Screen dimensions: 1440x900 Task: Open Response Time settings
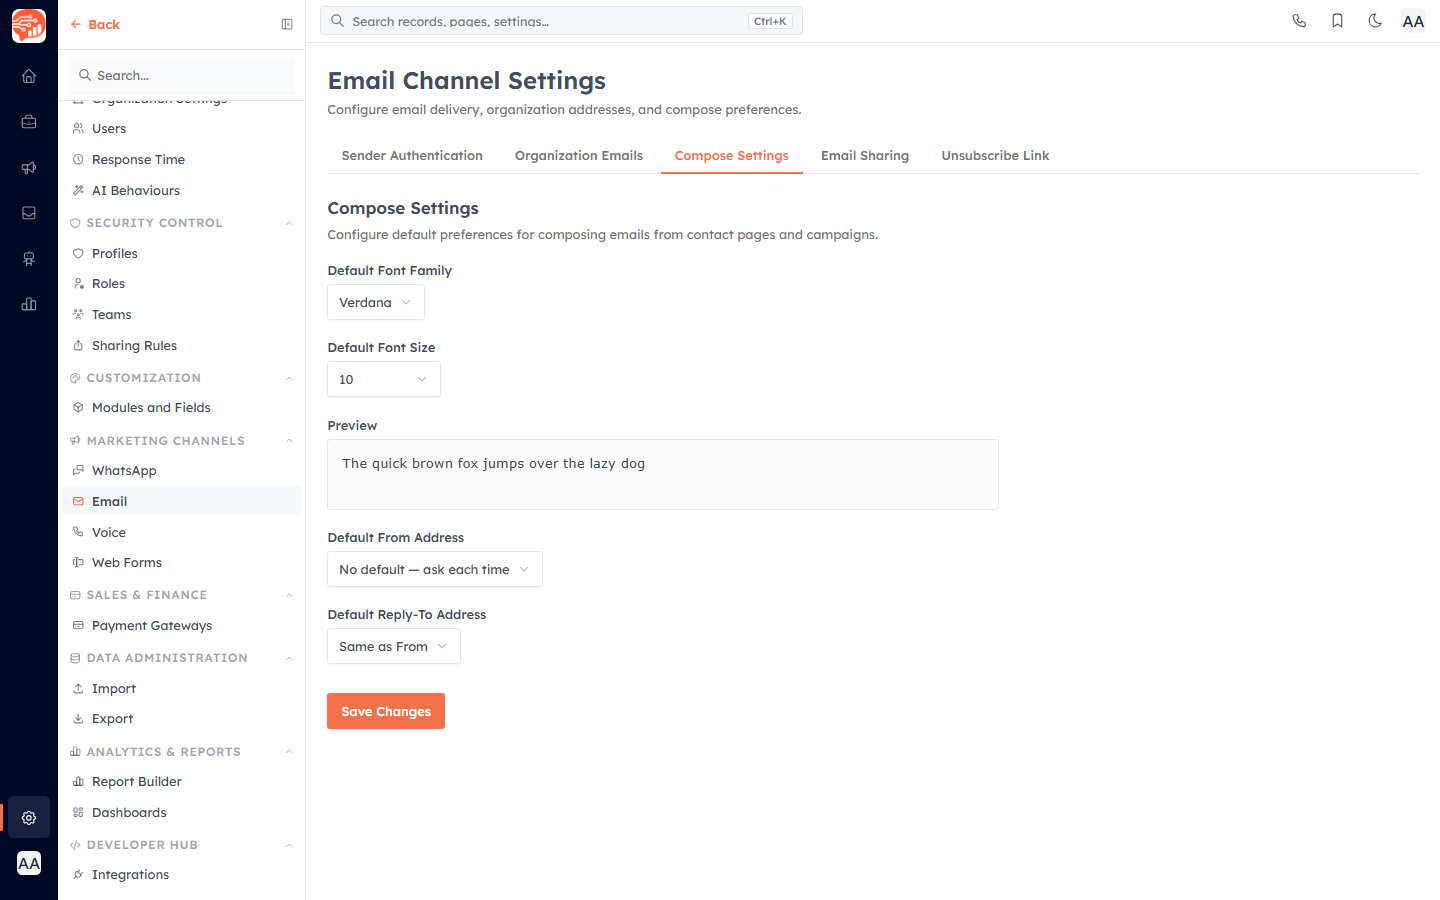[x=181, y=160]
